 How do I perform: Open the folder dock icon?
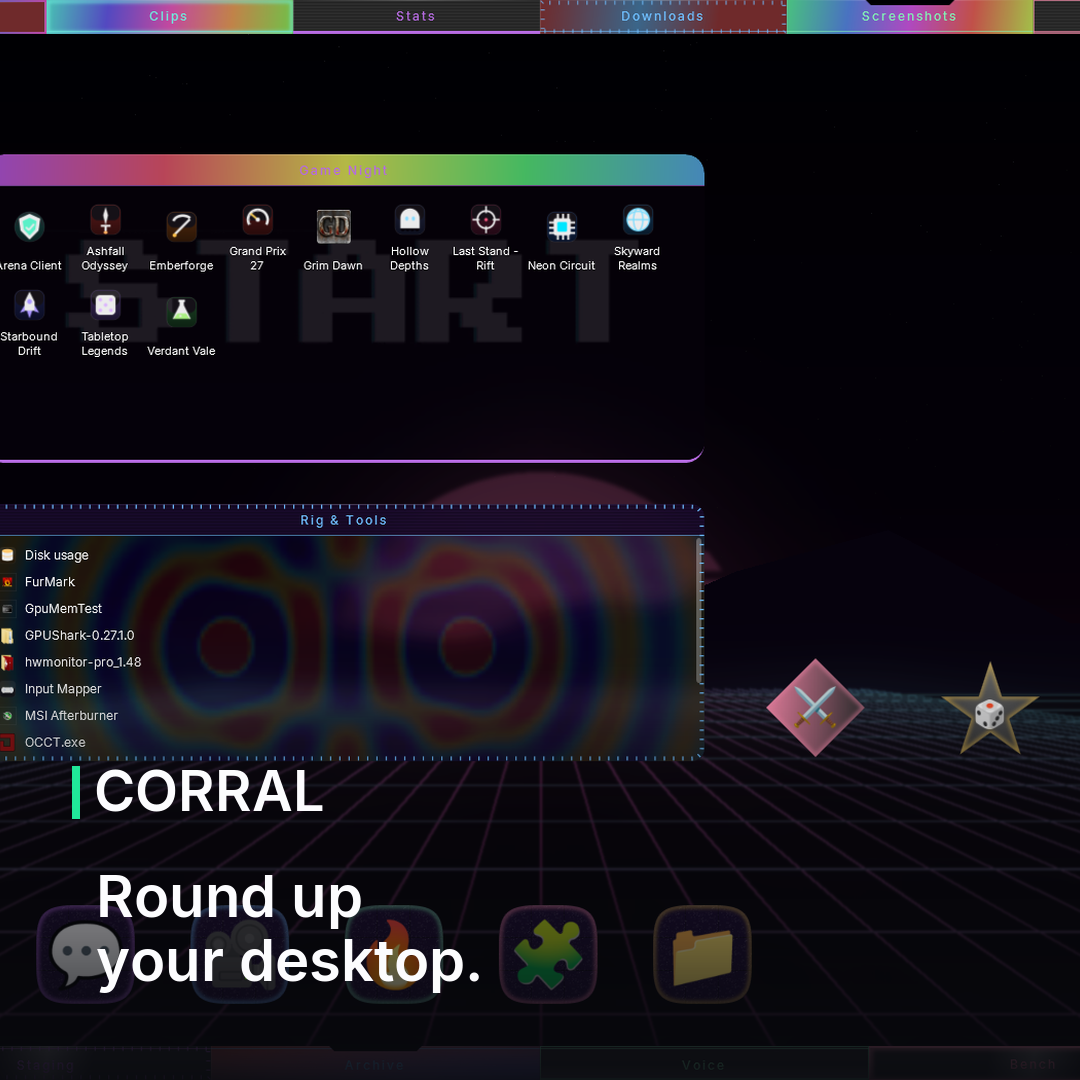[702, 954]
